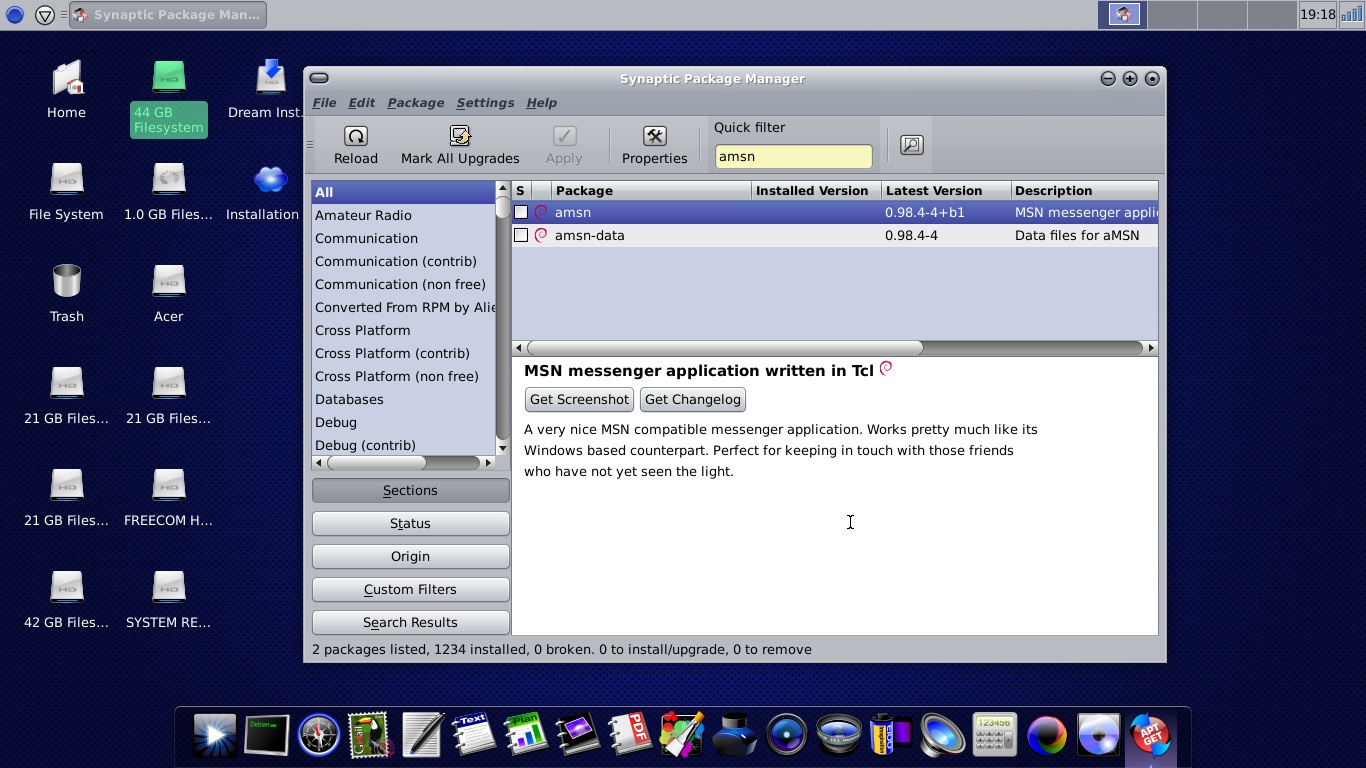This screenshot has width=1366, height=768.
Task: Show Search Results view
Action: pos(410,622)
